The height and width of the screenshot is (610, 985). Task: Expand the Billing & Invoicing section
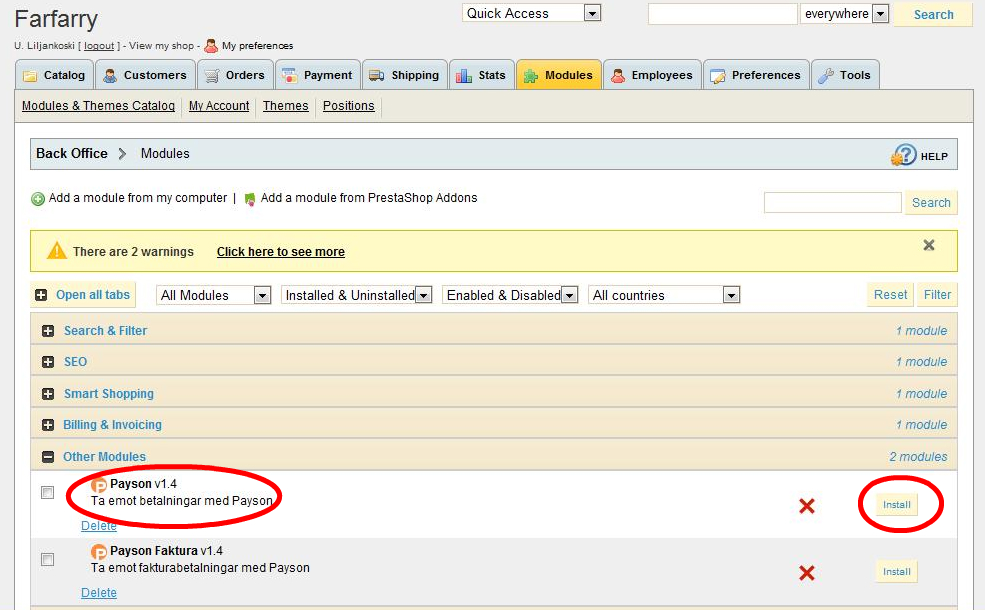coord(48,425)
